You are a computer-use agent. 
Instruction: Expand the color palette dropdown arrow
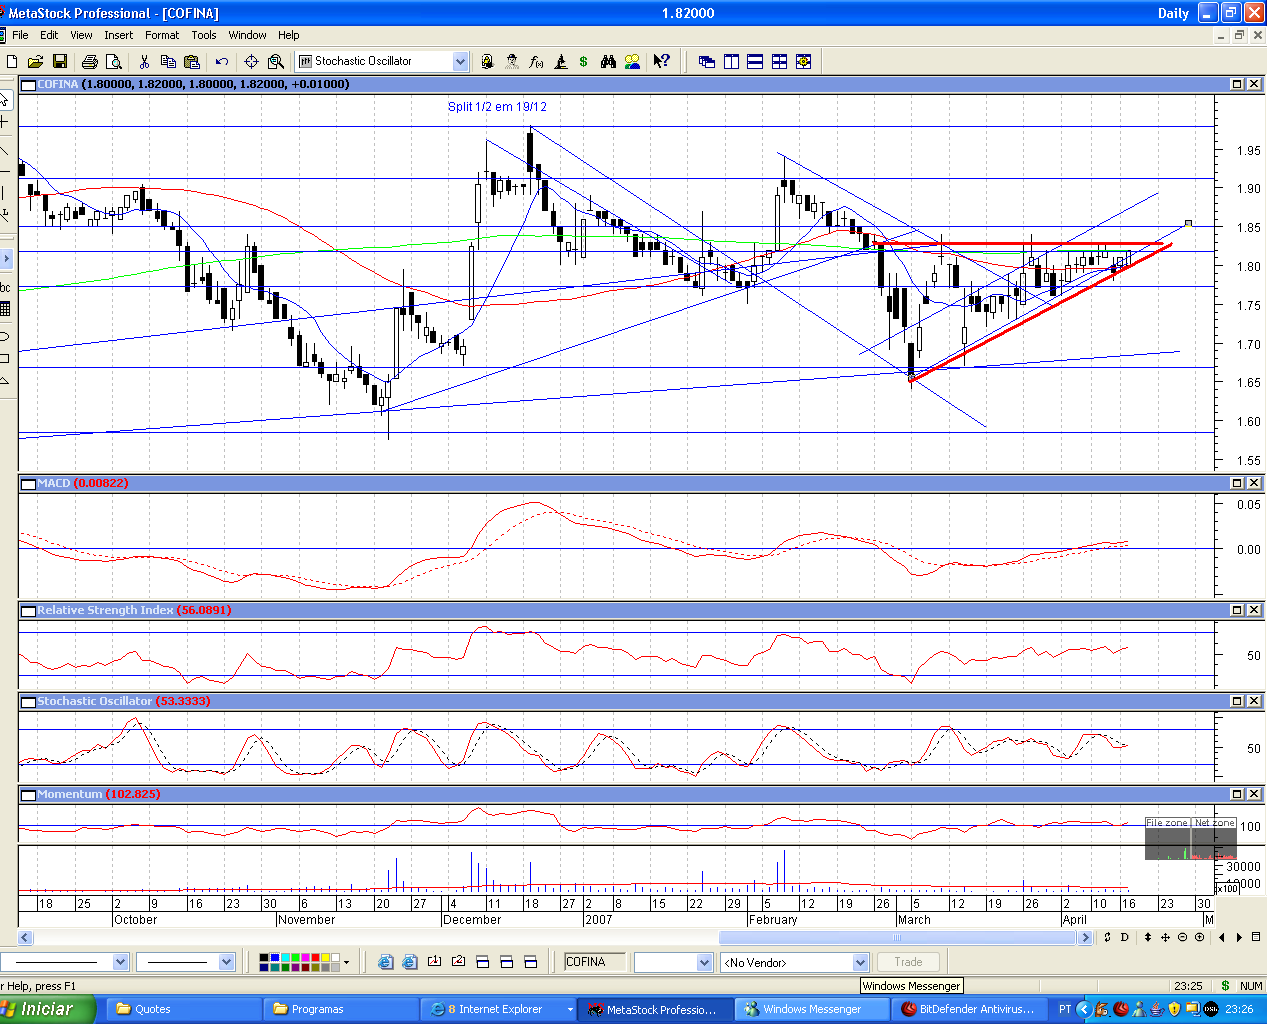tap(346, 962)
